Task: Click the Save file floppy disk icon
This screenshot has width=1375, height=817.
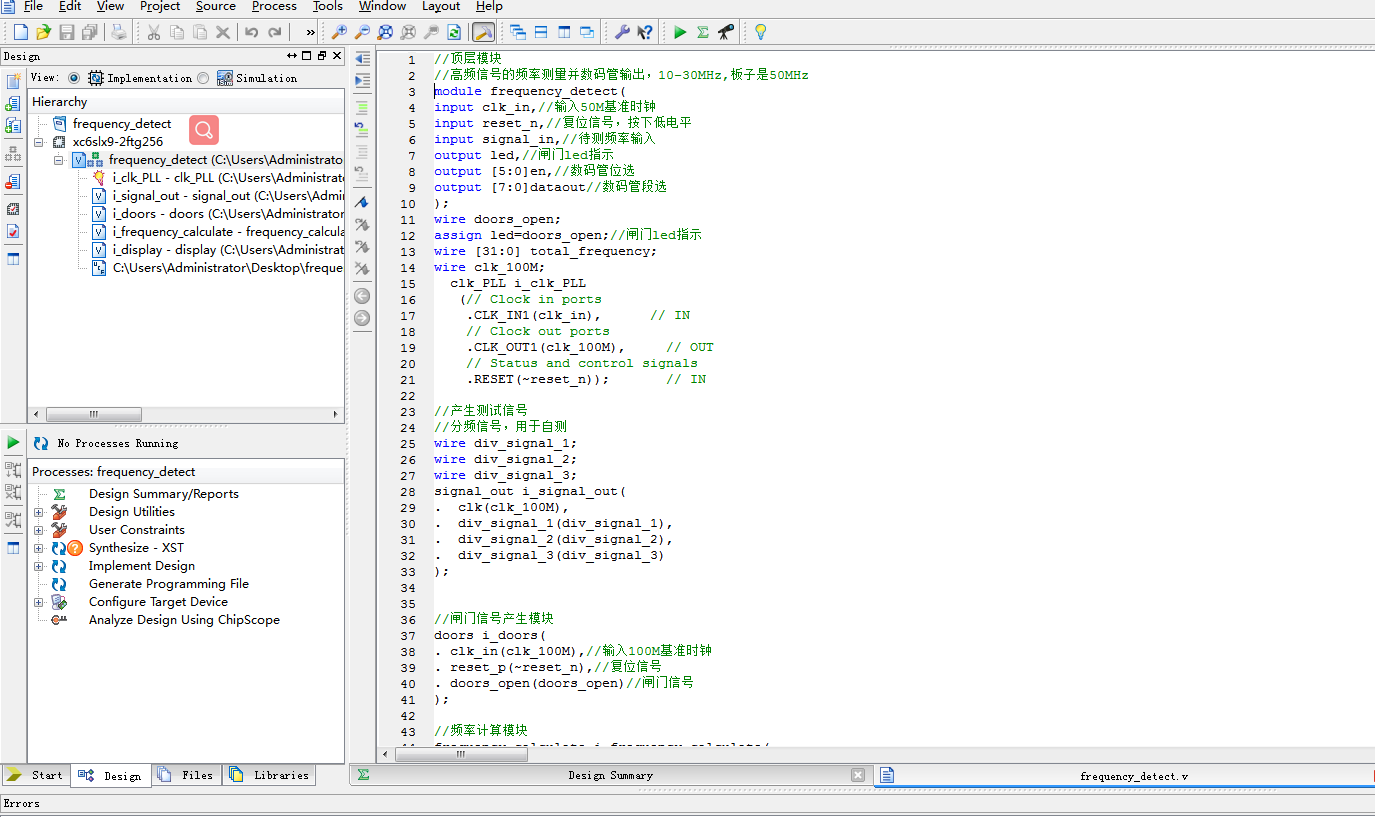Action: point(67,32)
